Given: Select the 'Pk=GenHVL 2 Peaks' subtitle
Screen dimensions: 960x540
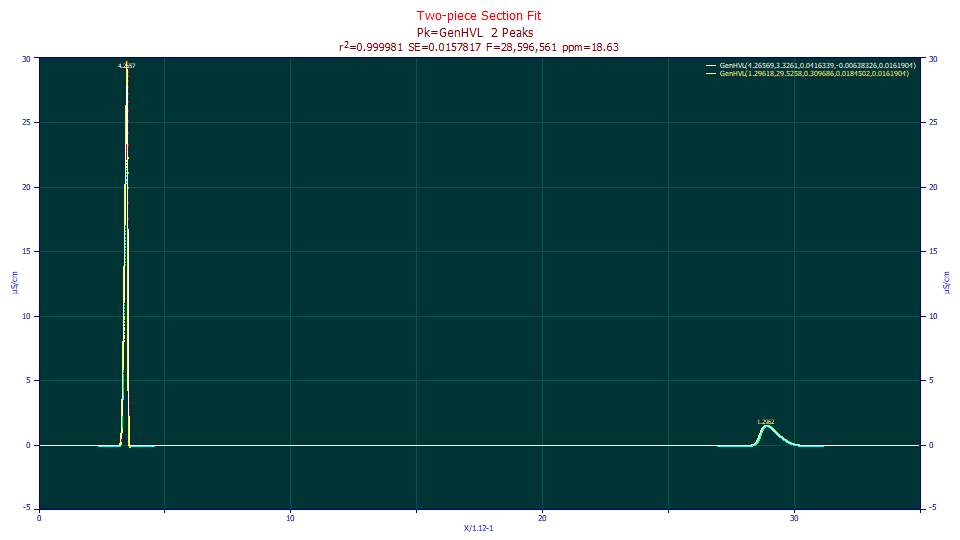Looking at the screenshot, I should coord(475,32).
